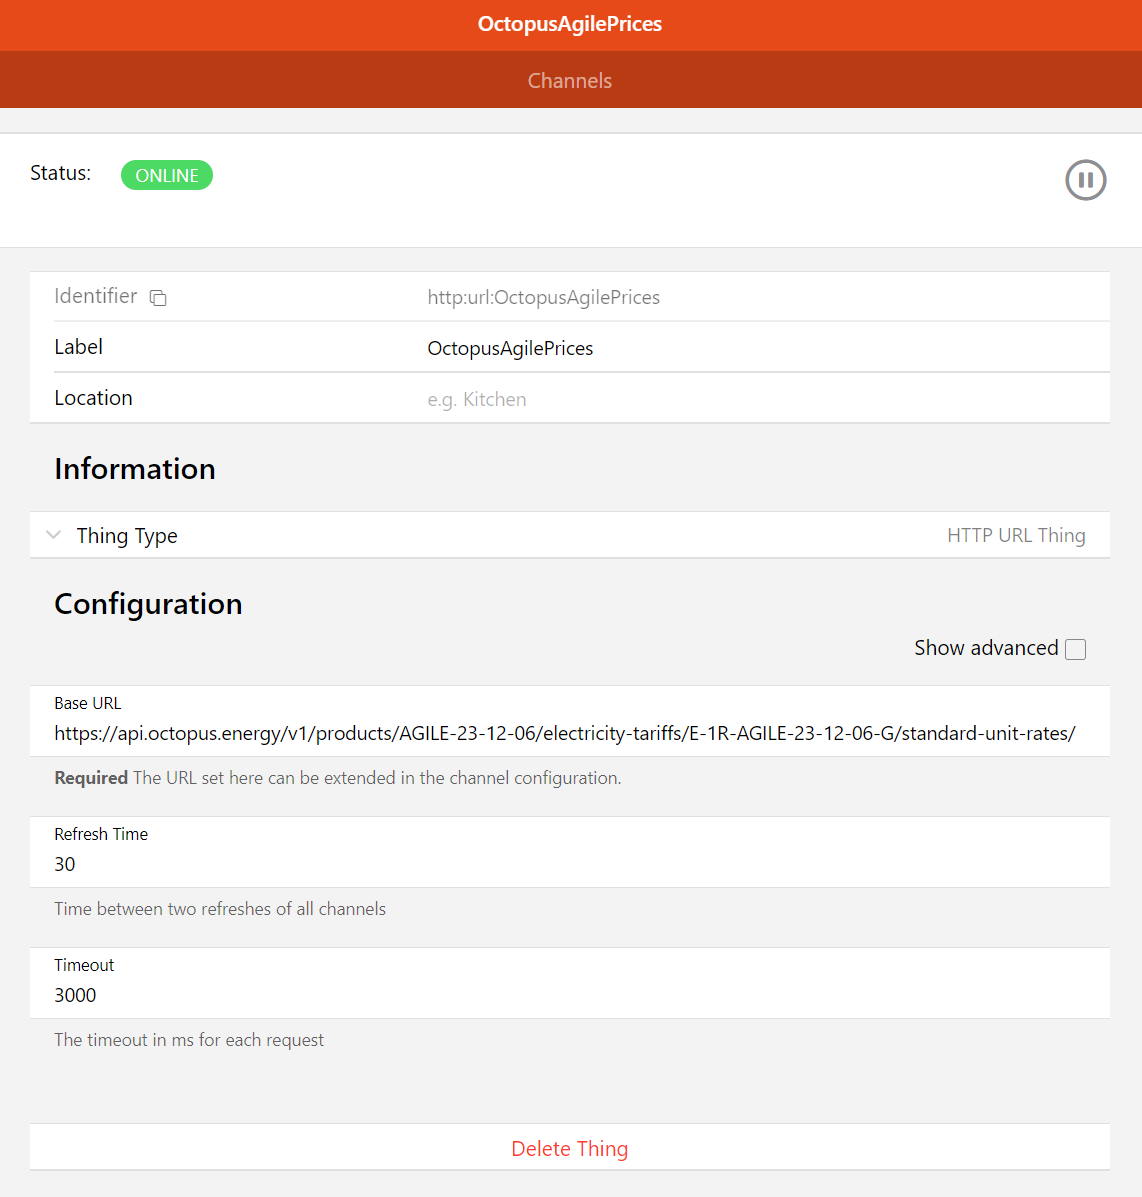Click the Information section heading
Viewport: 1142px width, 1197px height.
point(135,469)
